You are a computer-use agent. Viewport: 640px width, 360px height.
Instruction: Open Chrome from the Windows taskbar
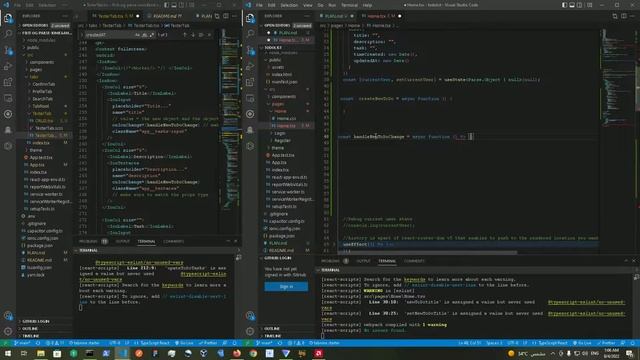[253, 353]
